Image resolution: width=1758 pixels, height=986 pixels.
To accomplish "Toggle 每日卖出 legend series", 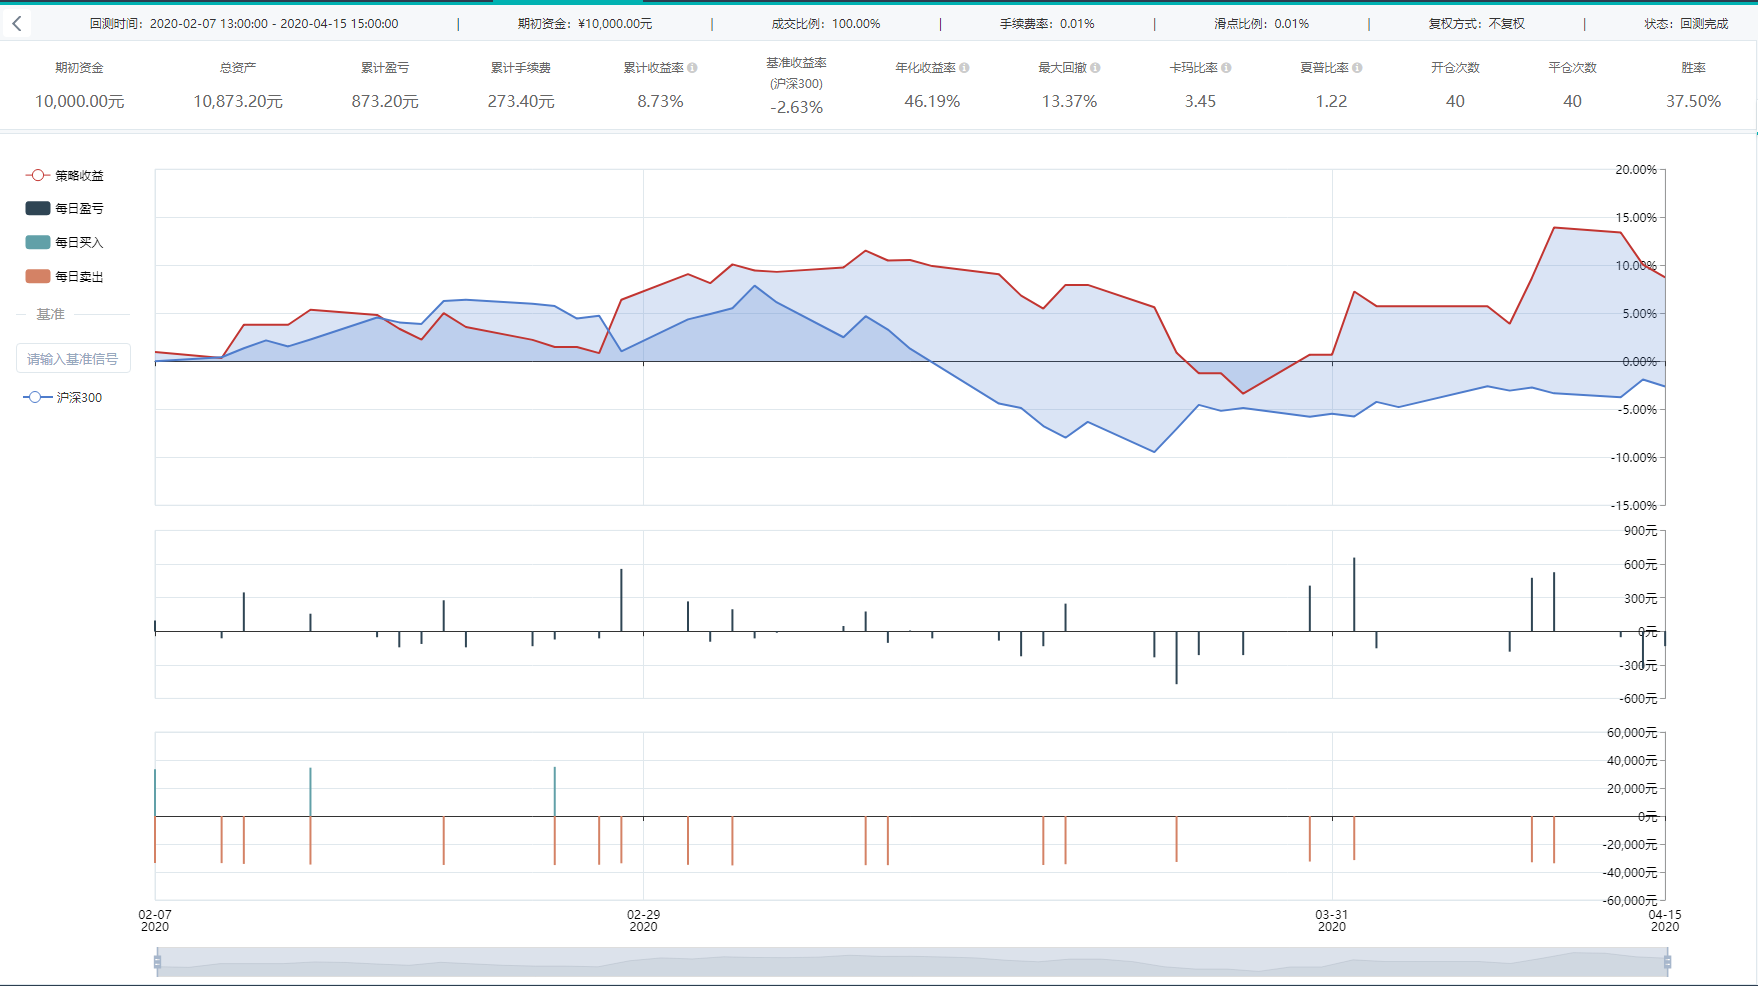I will tap(65, 276).
